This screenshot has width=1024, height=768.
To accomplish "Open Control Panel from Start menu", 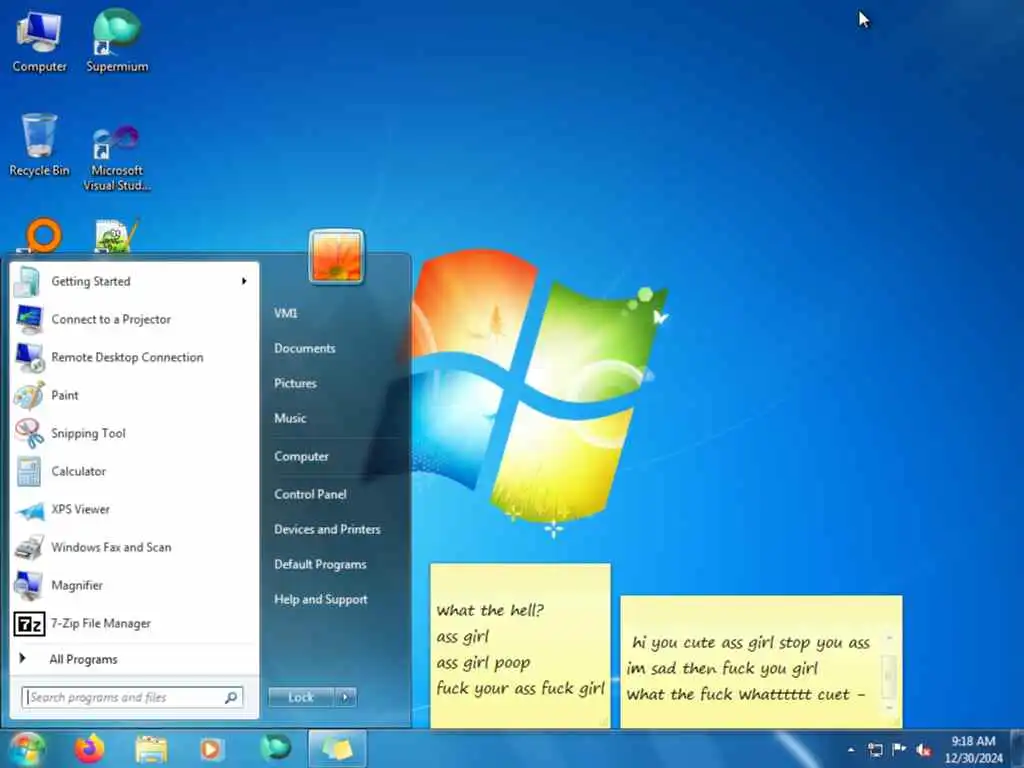I will pyautogui.click(x=310, y=494).
